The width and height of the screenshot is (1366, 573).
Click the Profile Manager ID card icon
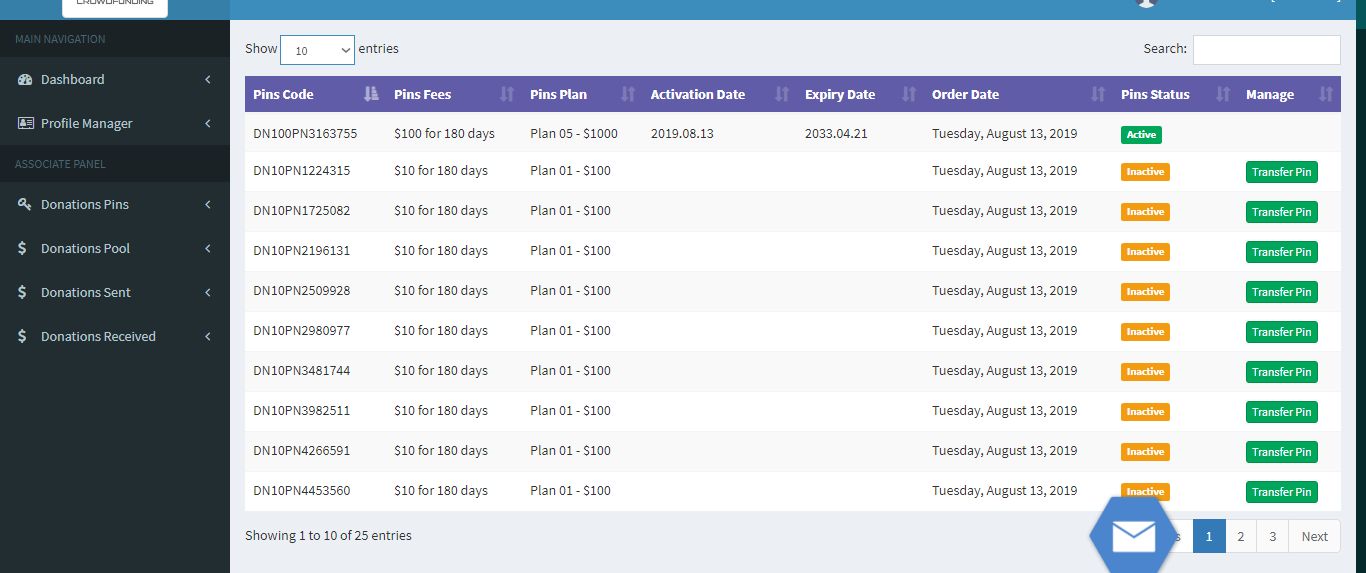tap(25, 123)
